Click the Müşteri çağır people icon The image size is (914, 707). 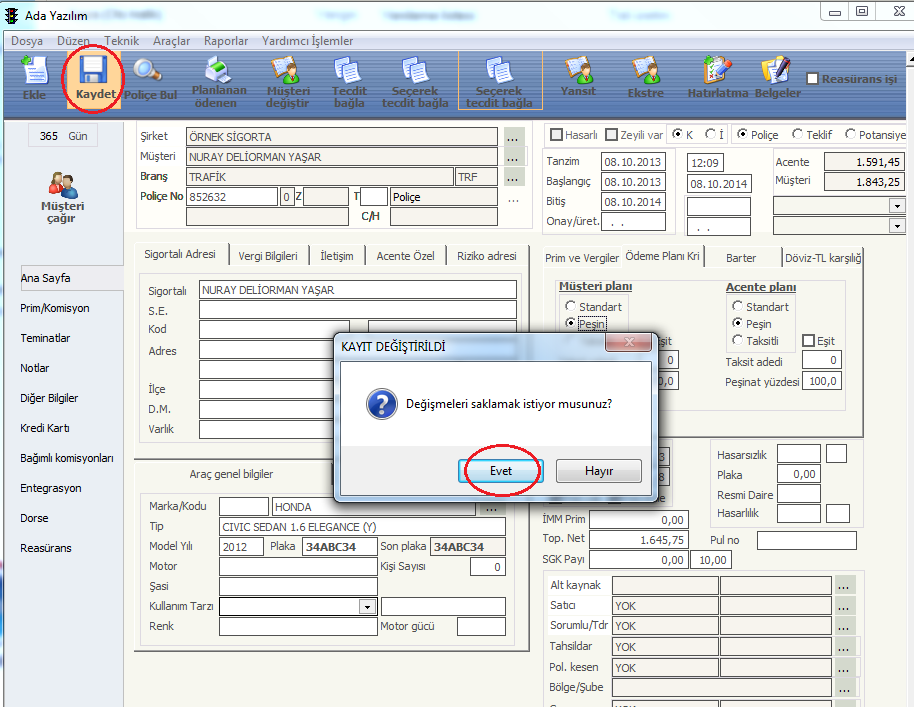click(x=61, y=186)
